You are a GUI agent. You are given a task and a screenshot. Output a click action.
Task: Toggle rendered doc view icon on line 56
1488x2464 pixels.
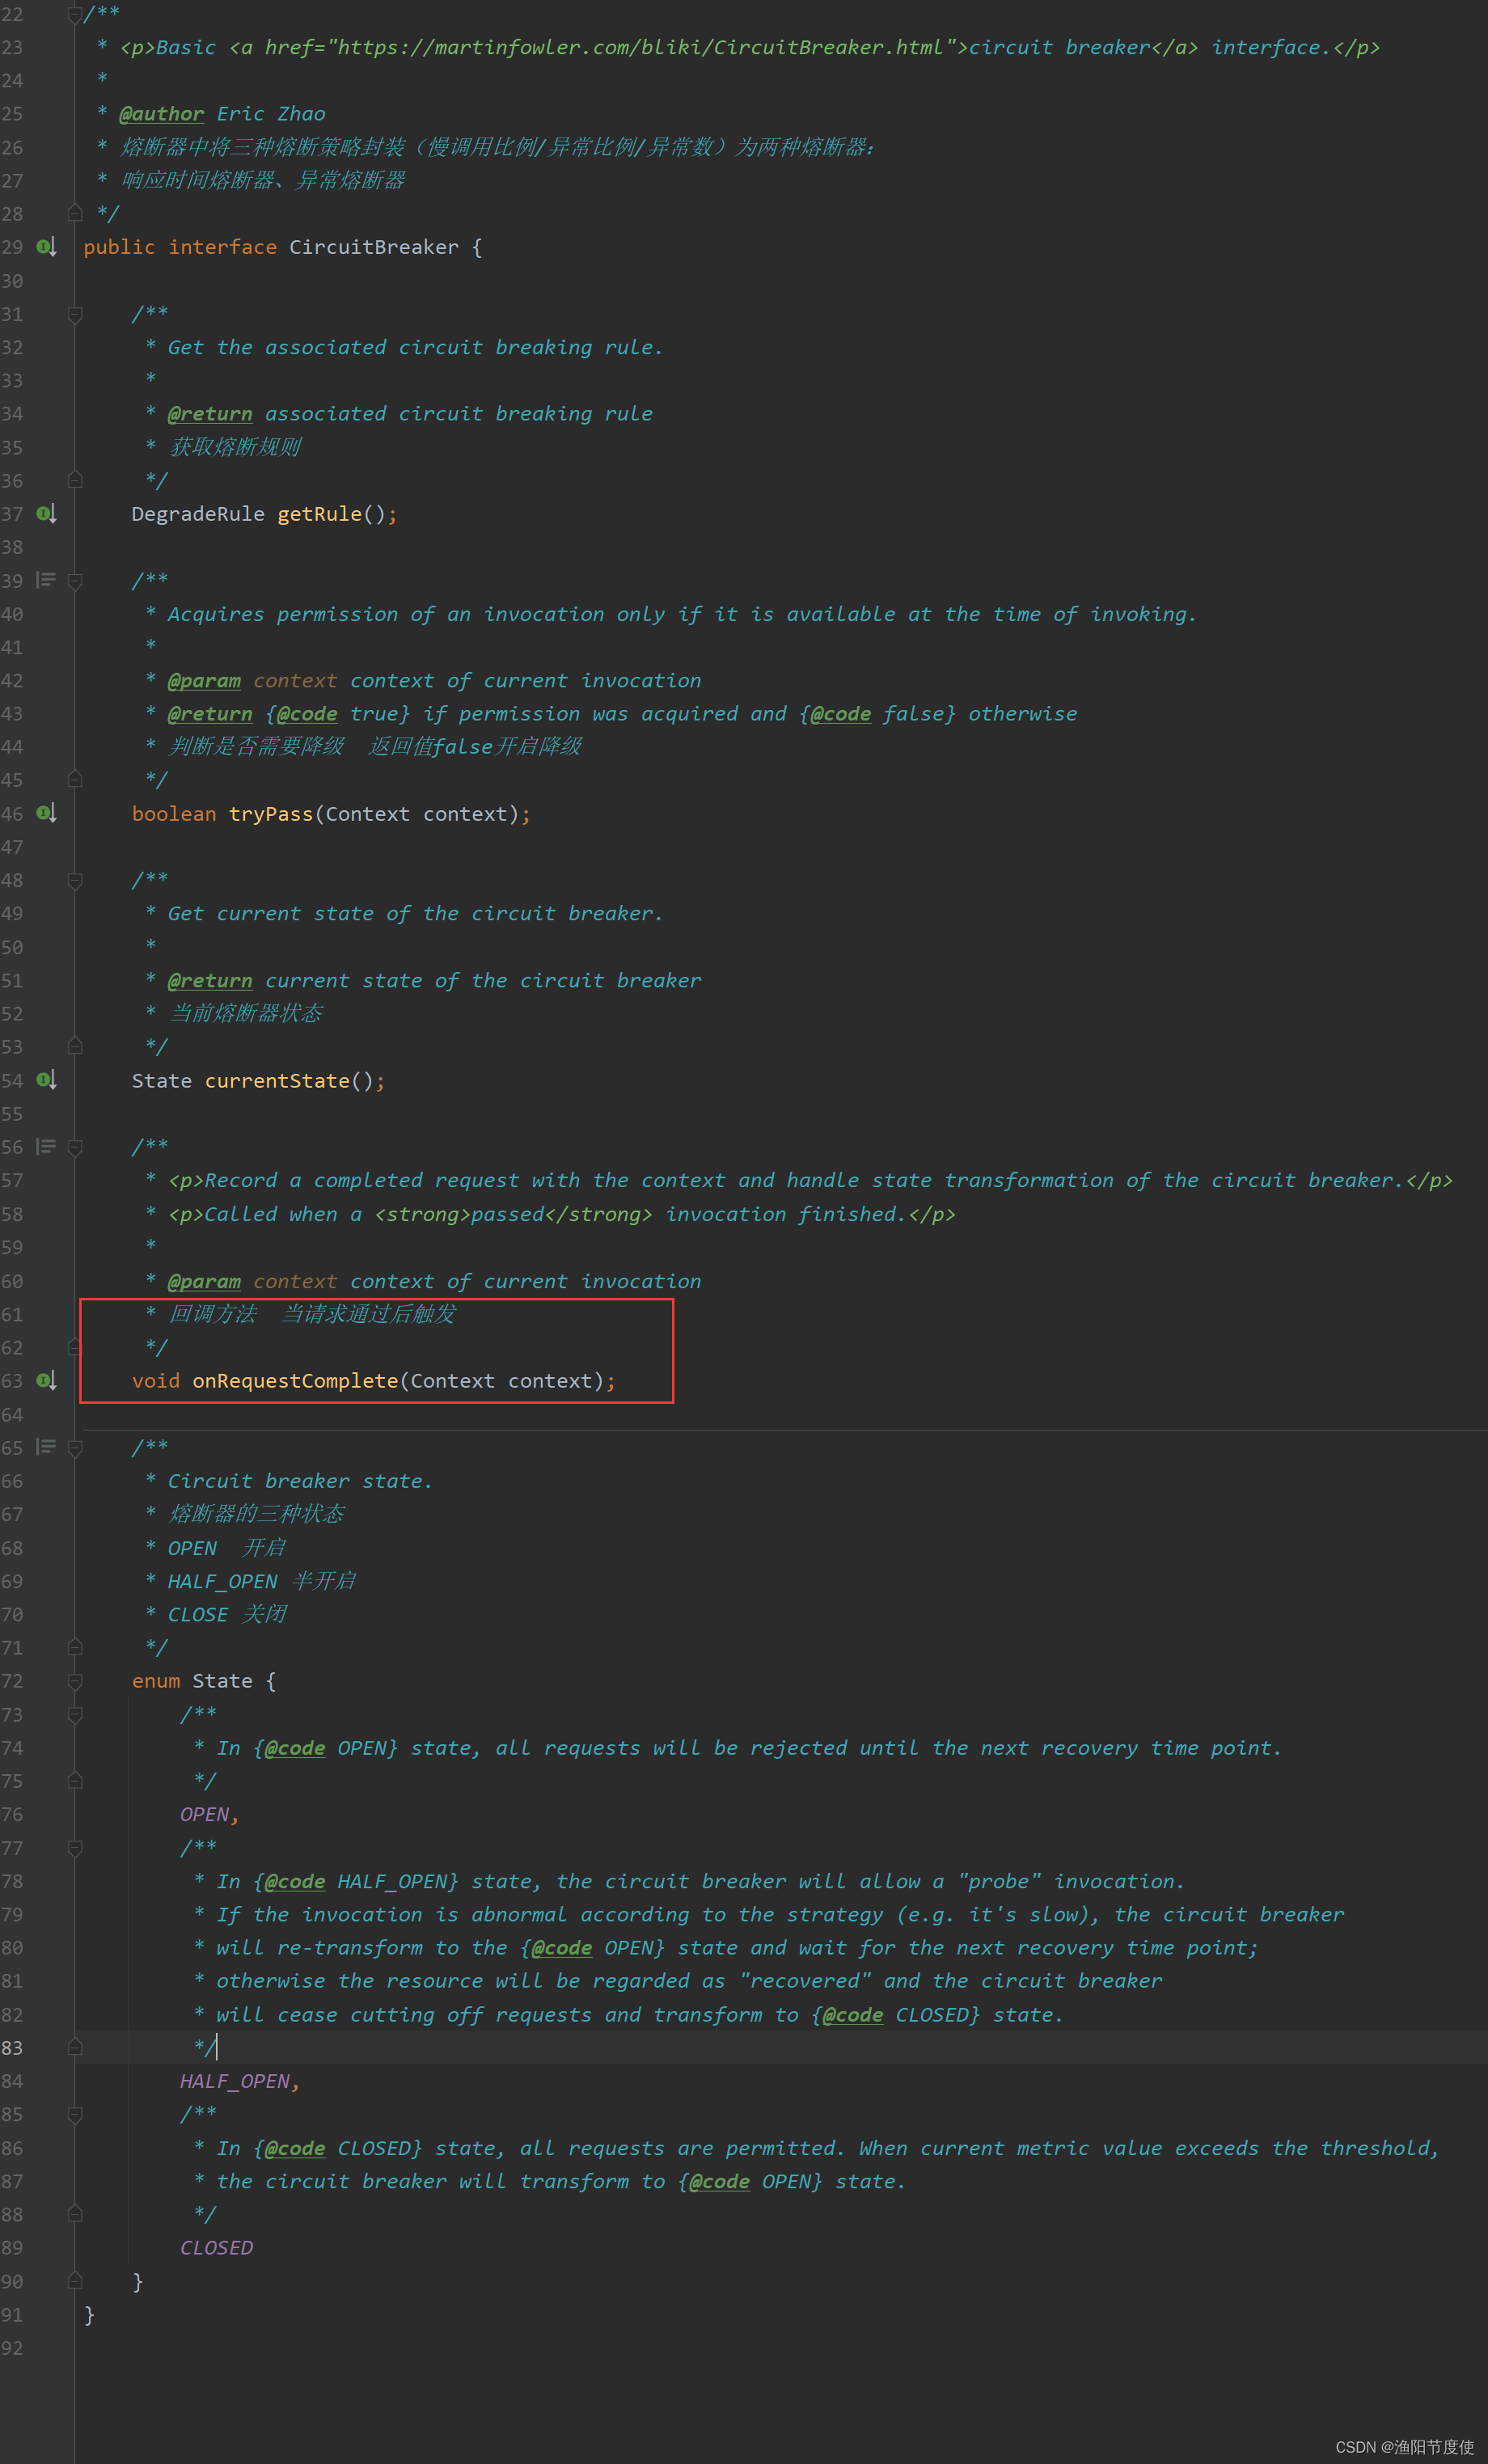(x=46, y=1146)
